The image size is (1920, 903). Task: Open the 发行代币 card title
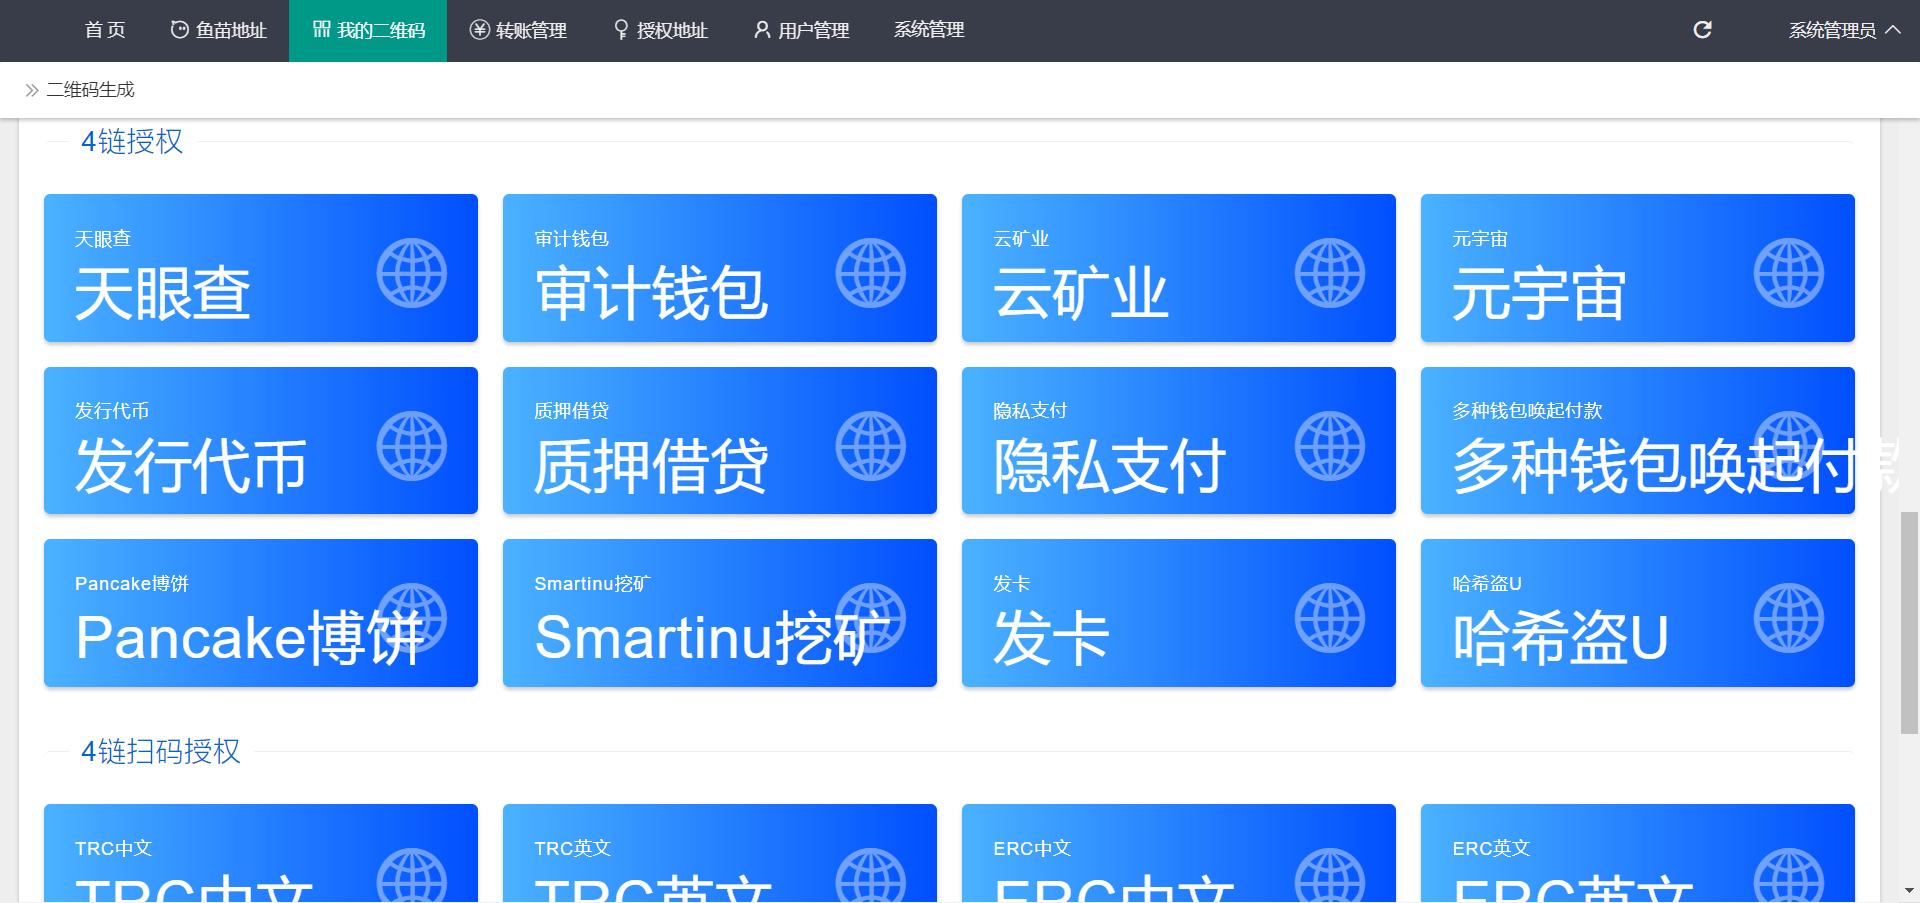click(x=190, y=467)
